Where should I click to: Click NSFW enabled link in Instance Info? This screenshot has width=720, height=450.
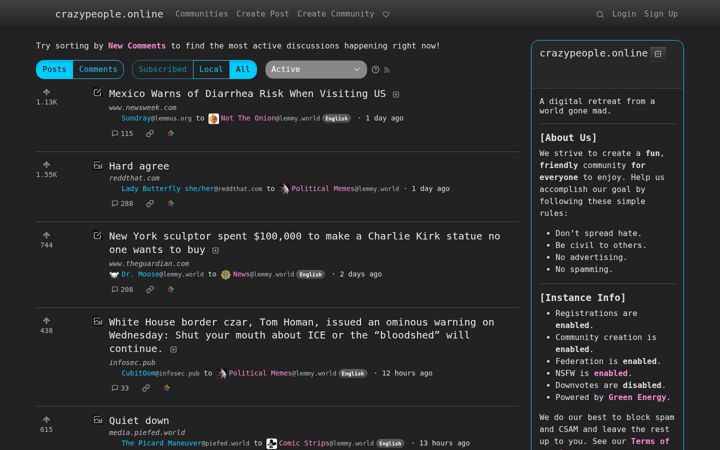coord(610,374)
